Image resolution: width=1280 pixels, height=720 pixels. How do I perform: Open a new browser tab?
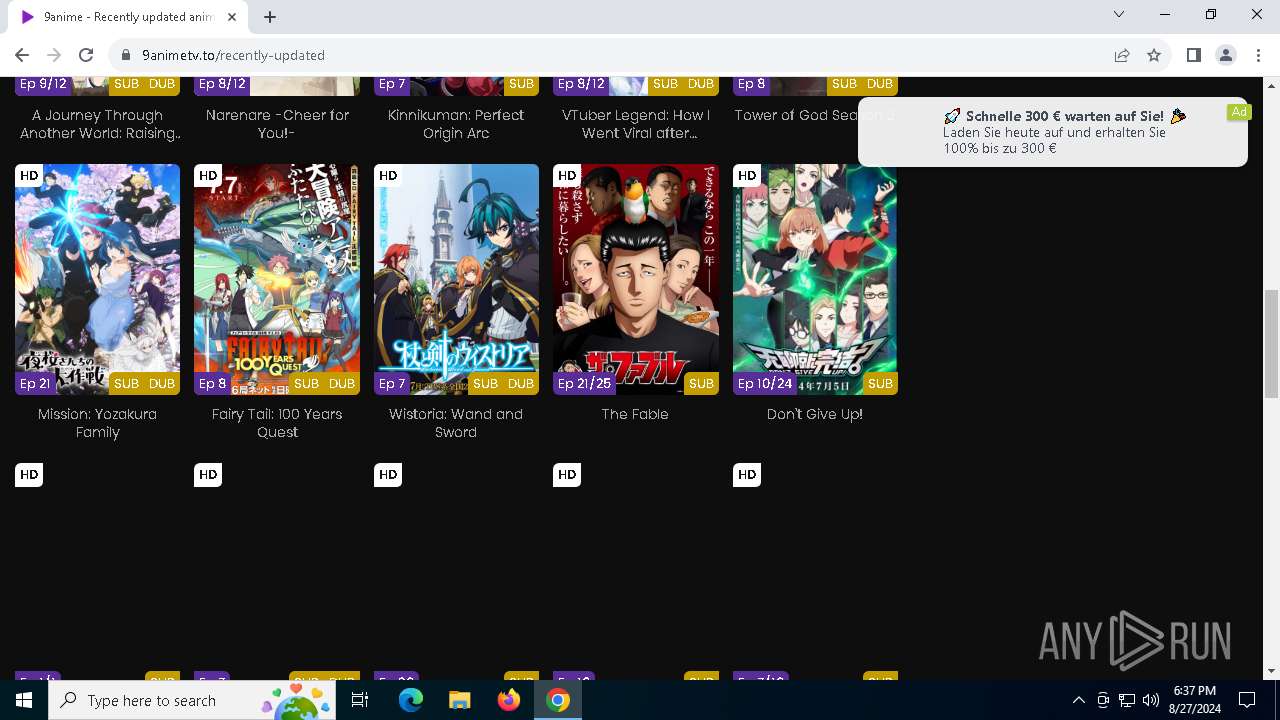pos(270,16)
